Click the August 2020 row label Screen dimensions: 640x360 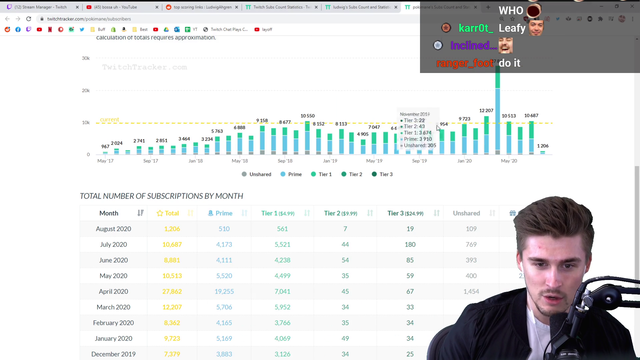[x=113, y=229]
